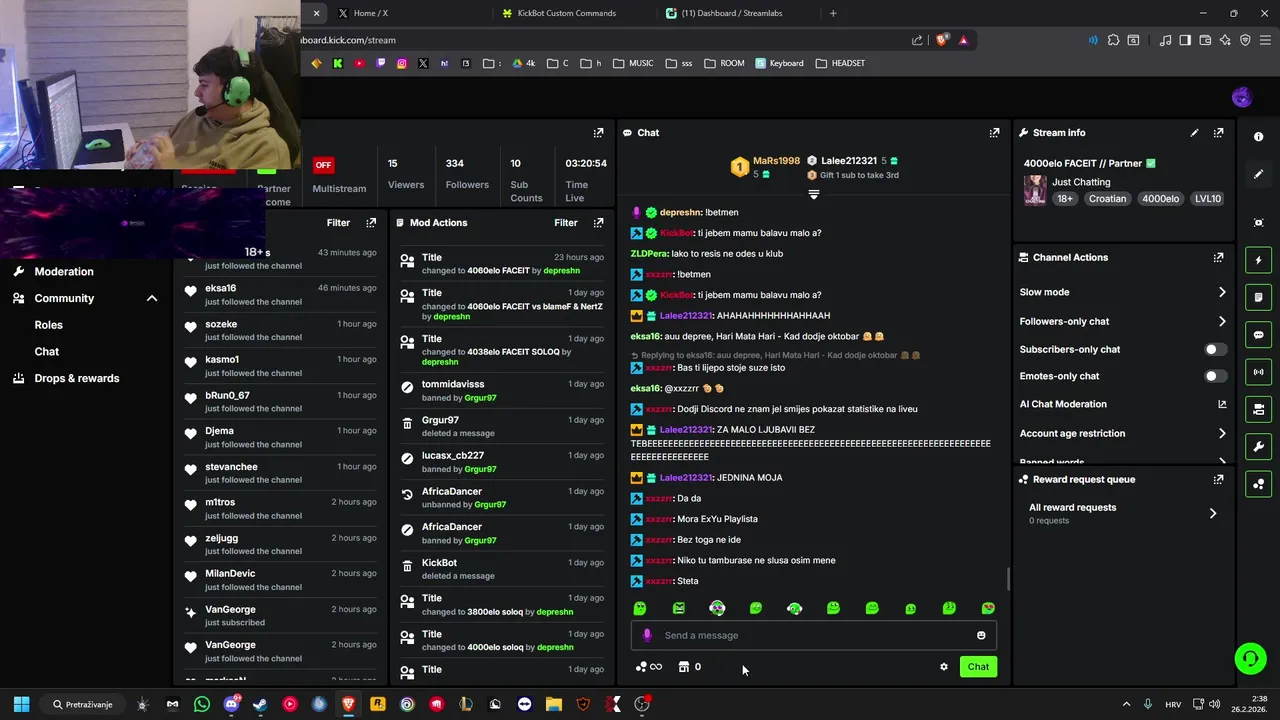Click Grgur97 link under tommidavisss ban
This screenshot has height=720, width=1280.
coord(480,397)
